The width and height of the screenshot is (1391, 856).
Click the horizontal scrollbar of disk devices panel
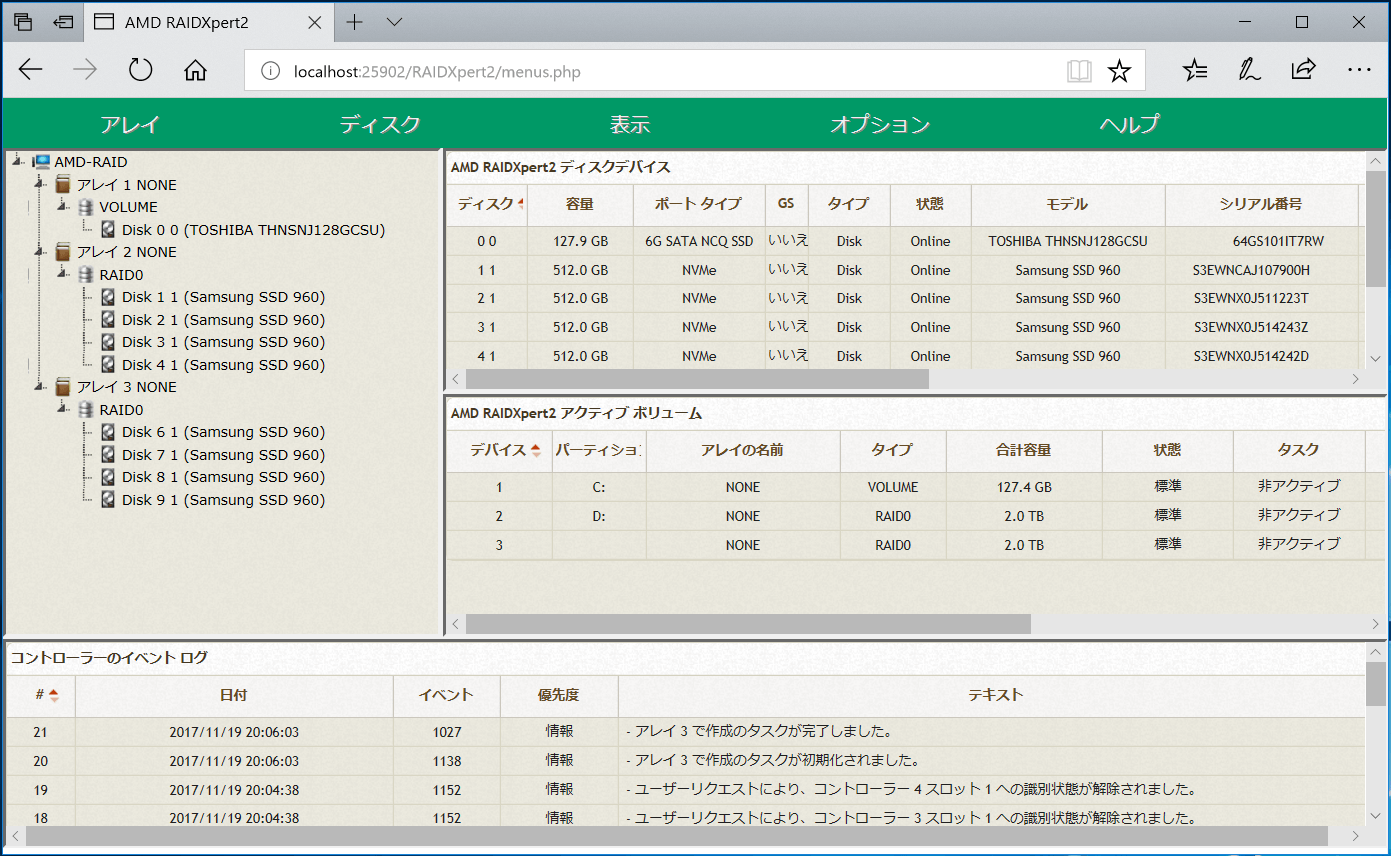click(x=697, y=379)
